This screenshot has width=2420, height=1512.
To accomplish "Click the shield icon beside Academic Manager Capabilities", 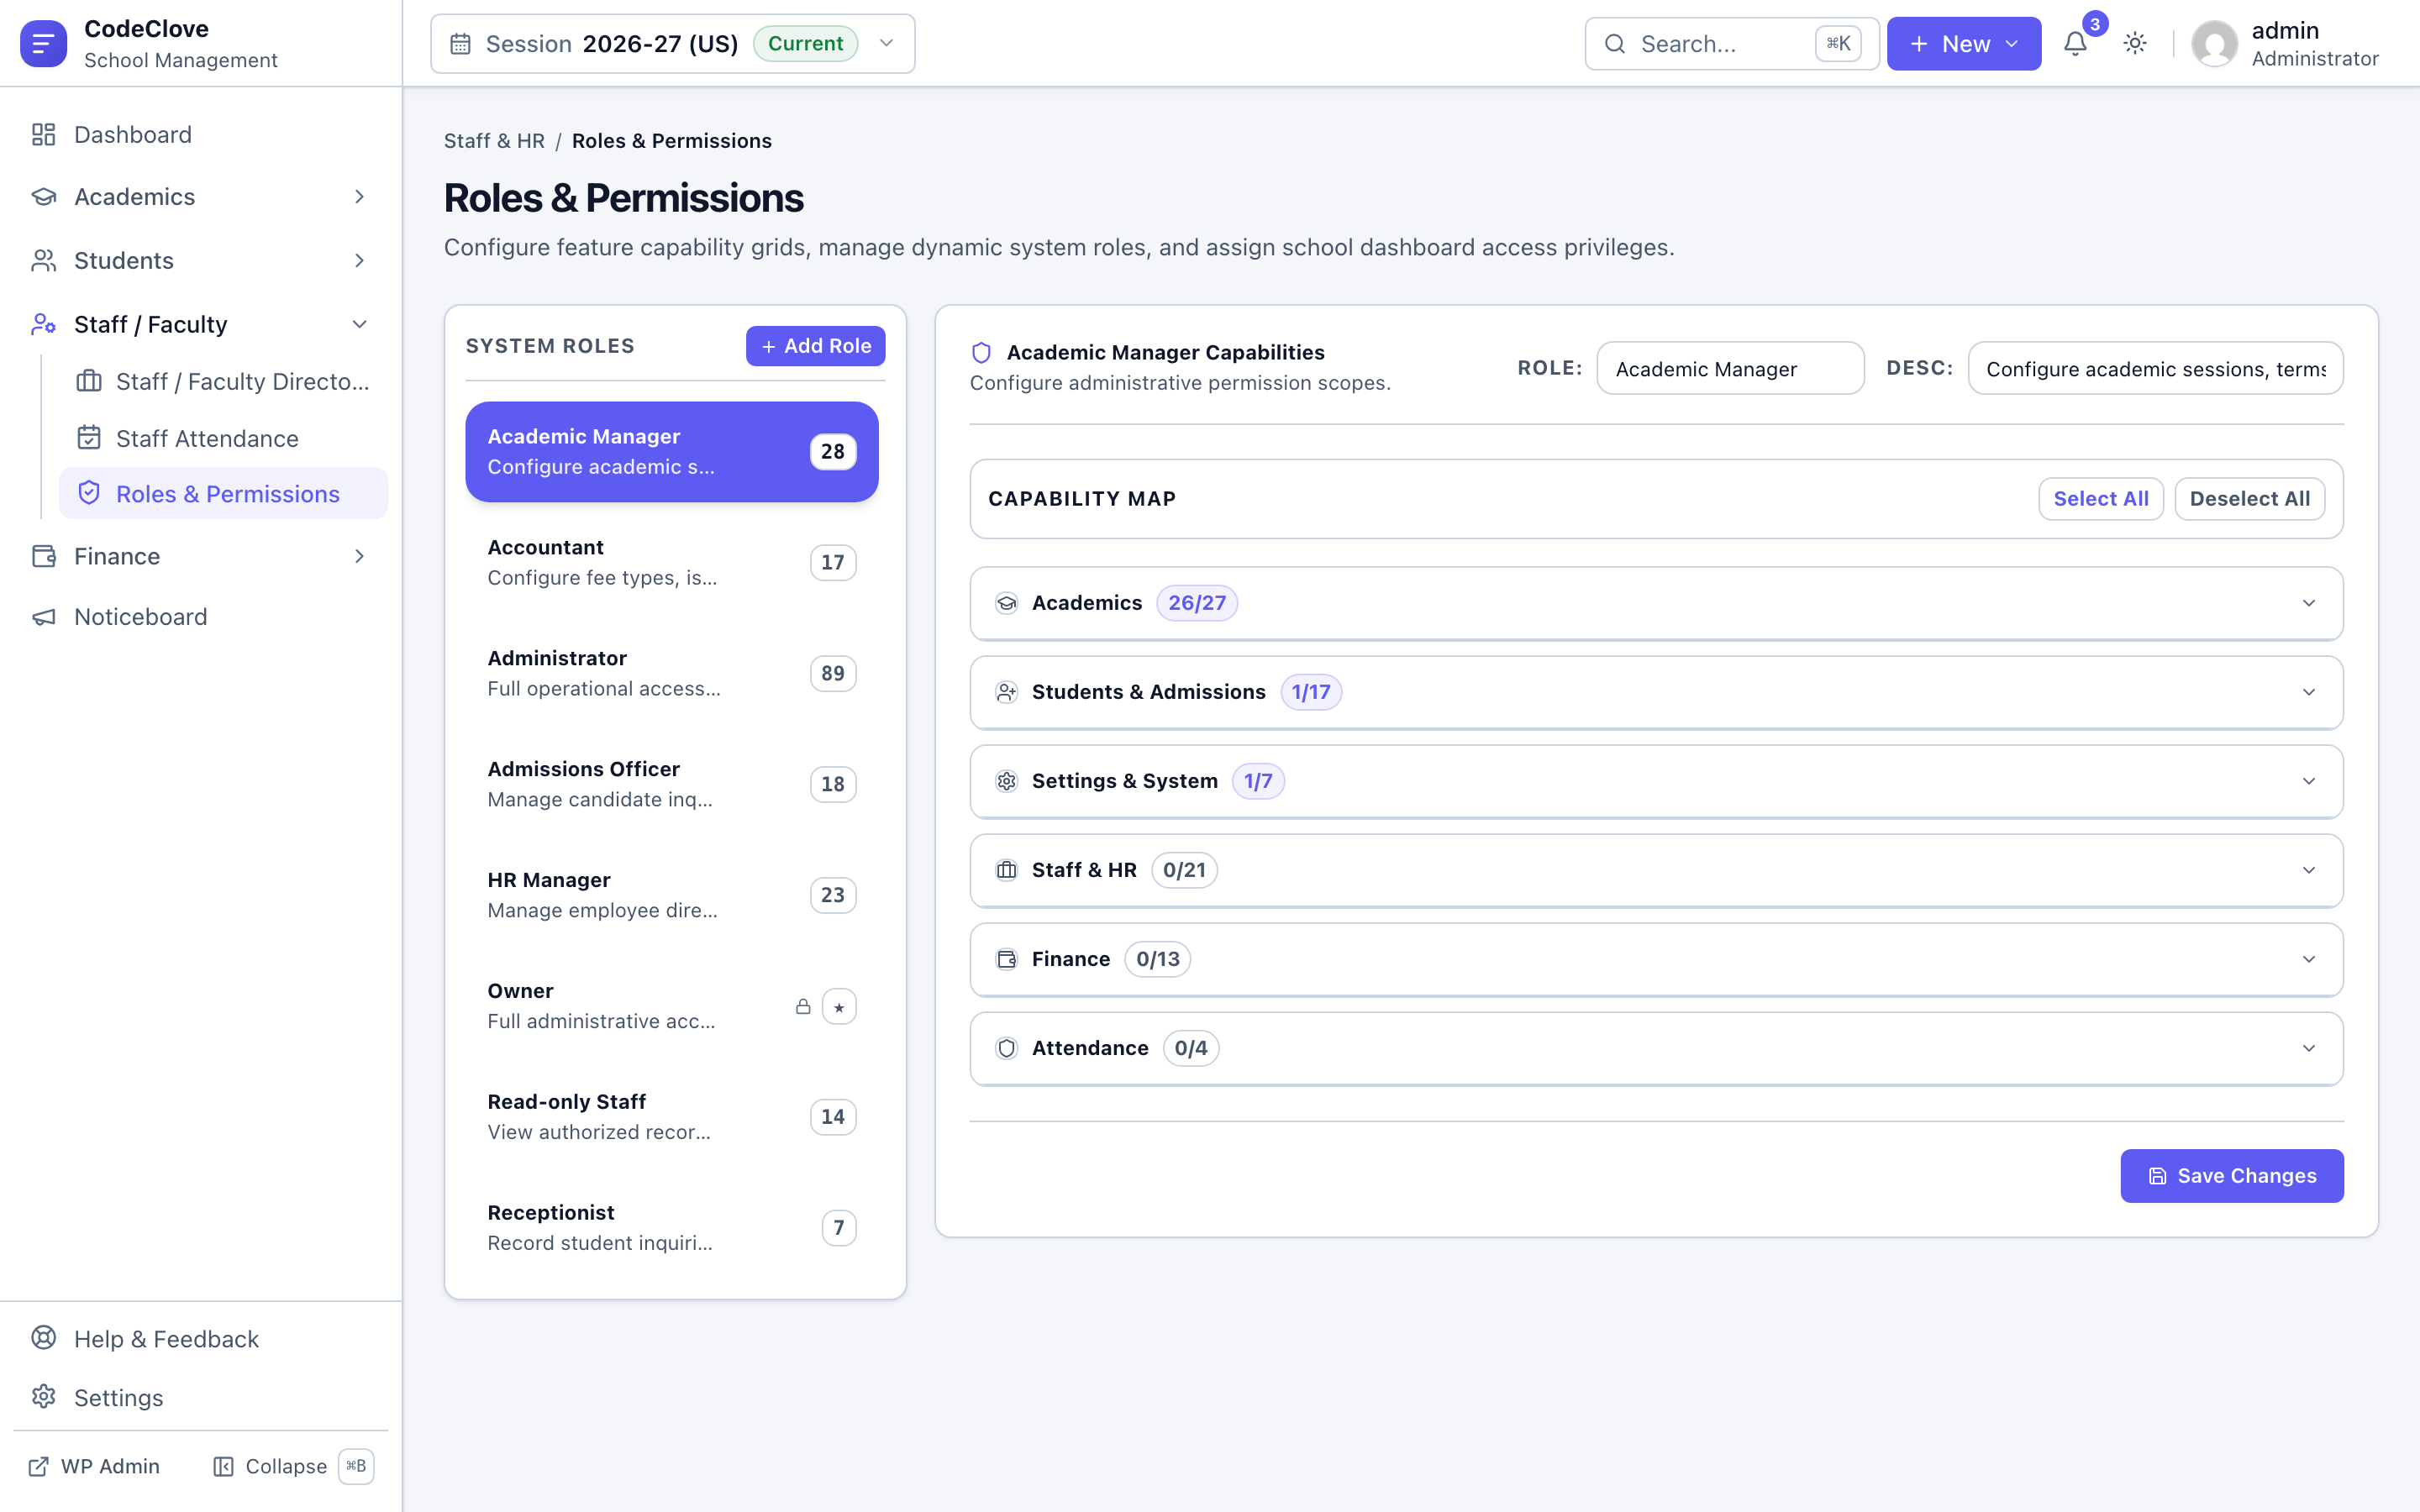I will [981, 353].
